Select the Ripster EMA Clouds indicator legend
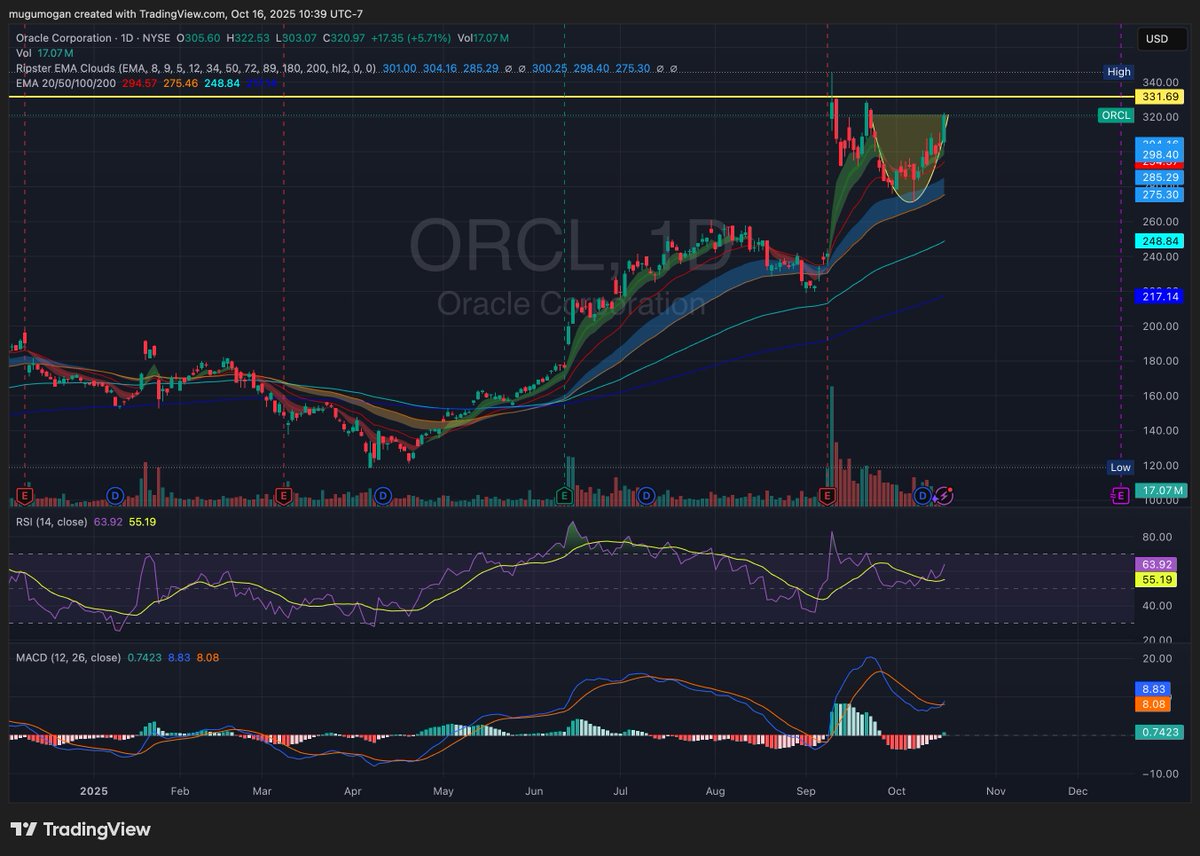Image resolution: width=1200 pixels, height=856 pixels. 195,68
